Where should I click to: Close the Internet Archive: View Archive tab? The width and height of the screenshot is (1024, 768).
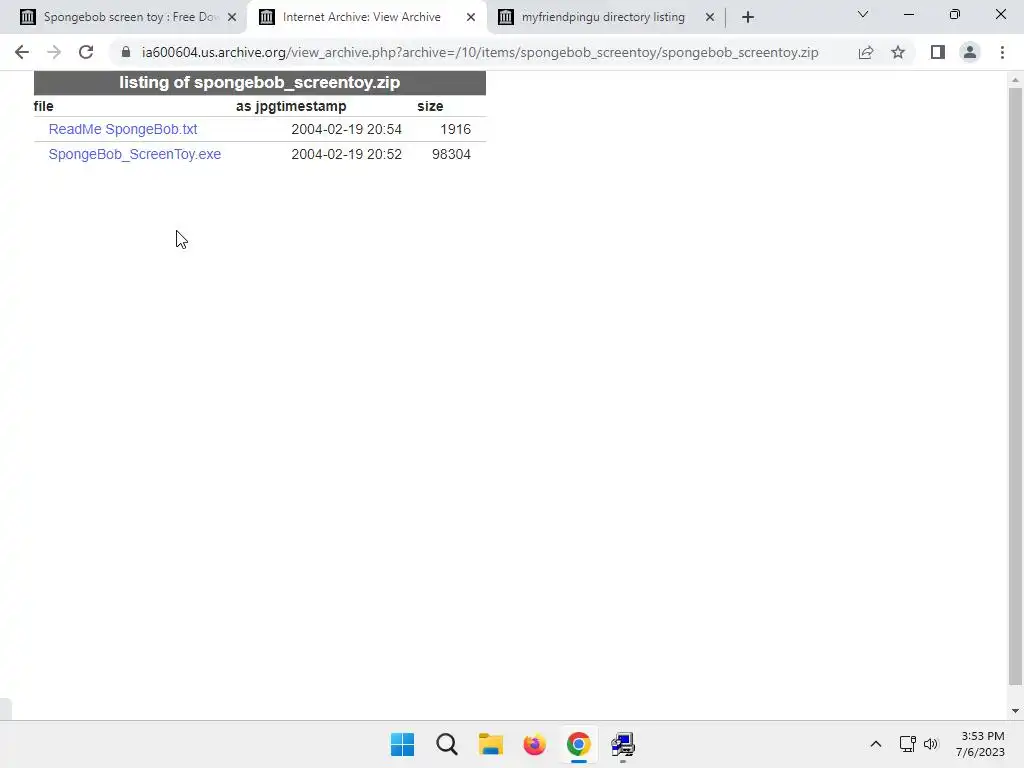(471, 18)
